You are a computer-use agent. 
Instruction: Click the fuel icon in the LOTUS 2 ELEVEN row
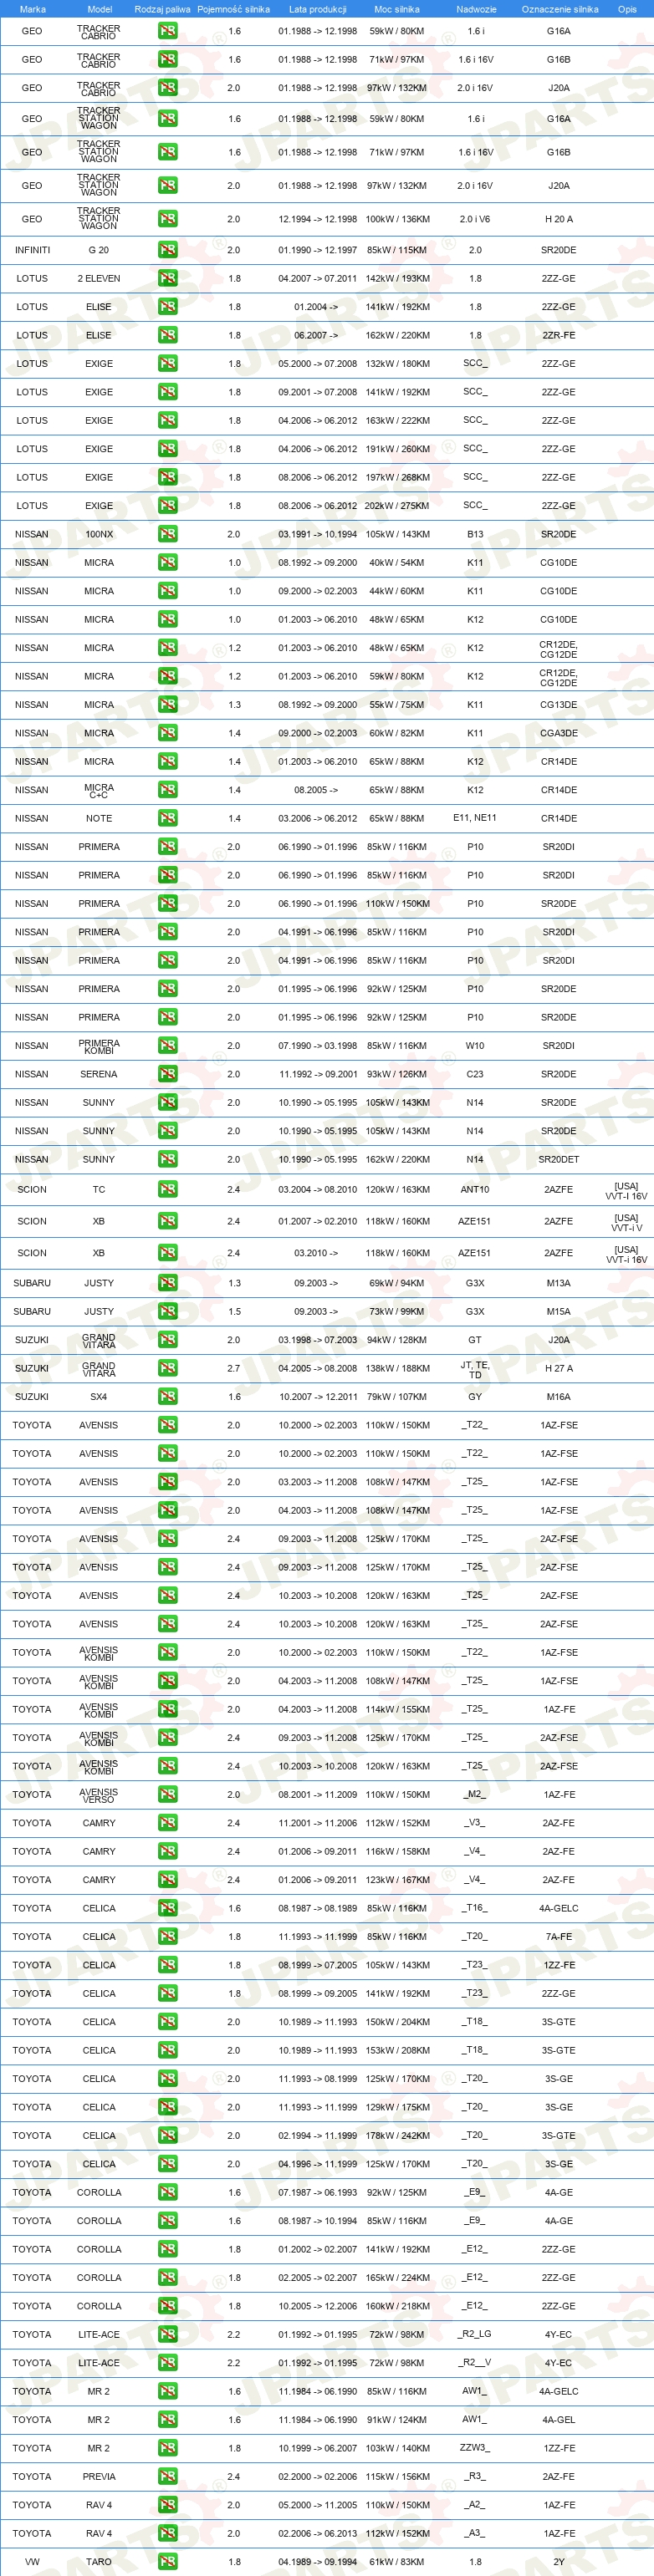(167, 278)
